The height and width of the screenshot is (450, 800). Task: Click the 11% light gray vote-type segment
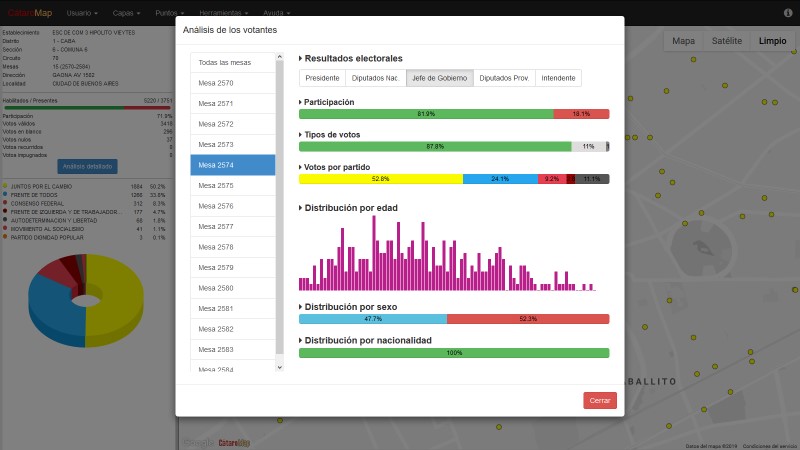588,146
